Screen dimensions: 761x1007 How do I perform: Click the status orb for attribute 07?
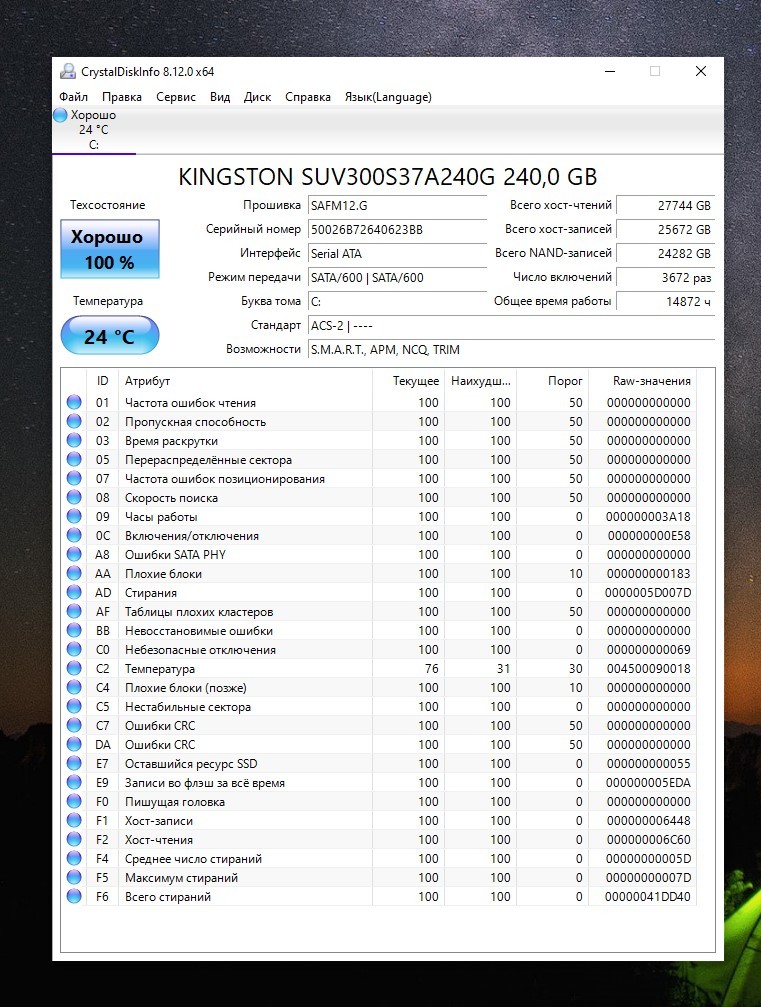(x=74, y=478)
